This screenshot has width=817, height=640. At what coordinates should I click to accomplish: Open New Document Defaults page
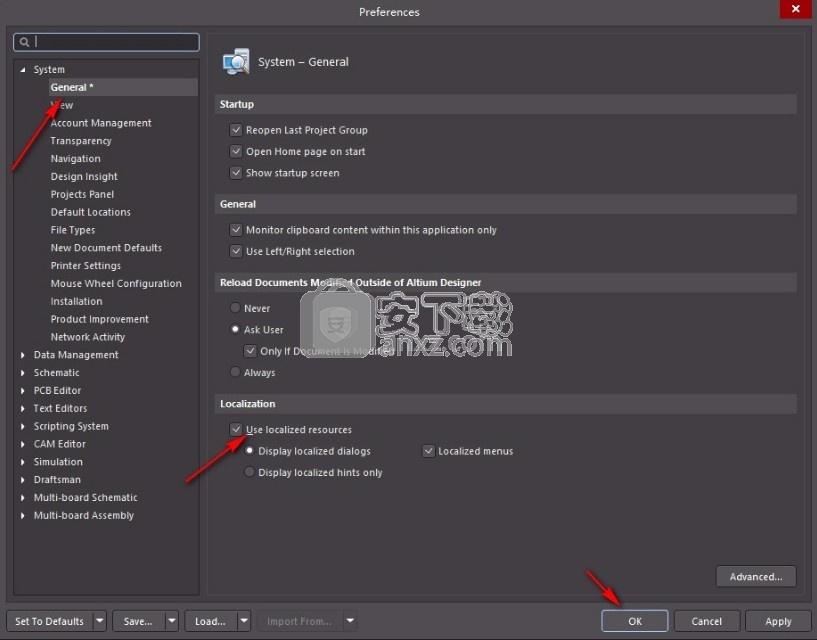point(106,248)
